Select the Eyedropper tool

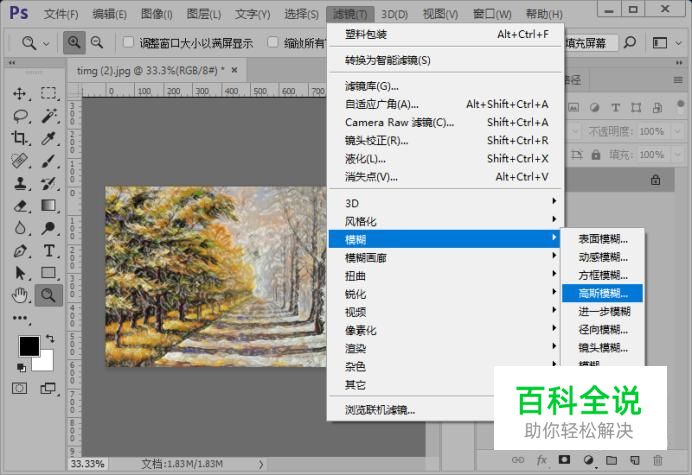click(49, 138)
